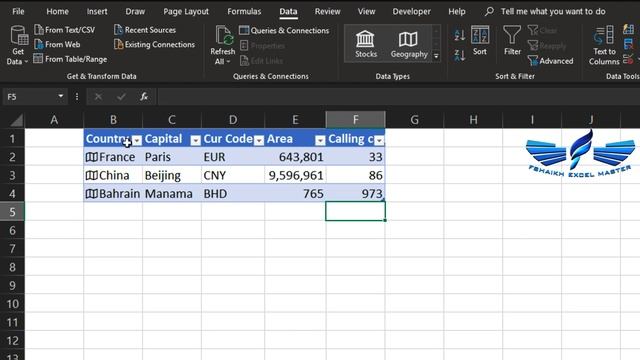Click the France geography card icon
The image size is (640, 360).
[x=91, y=157]
